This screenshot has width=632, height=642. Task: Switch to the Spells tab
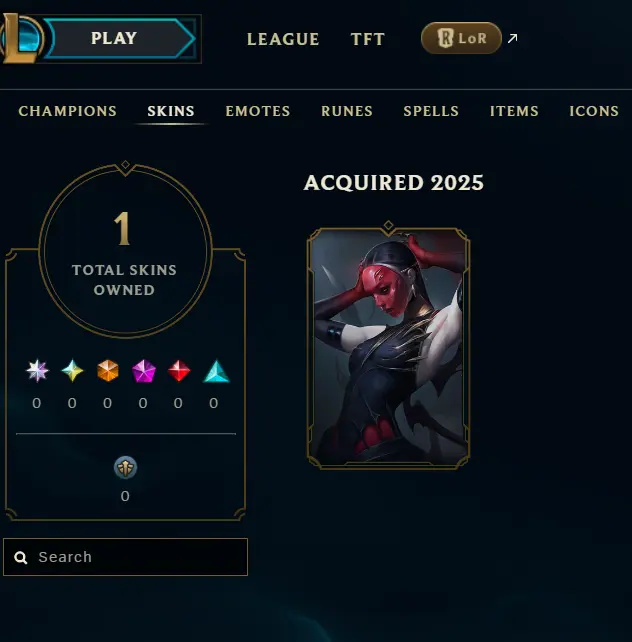(431, 111)
